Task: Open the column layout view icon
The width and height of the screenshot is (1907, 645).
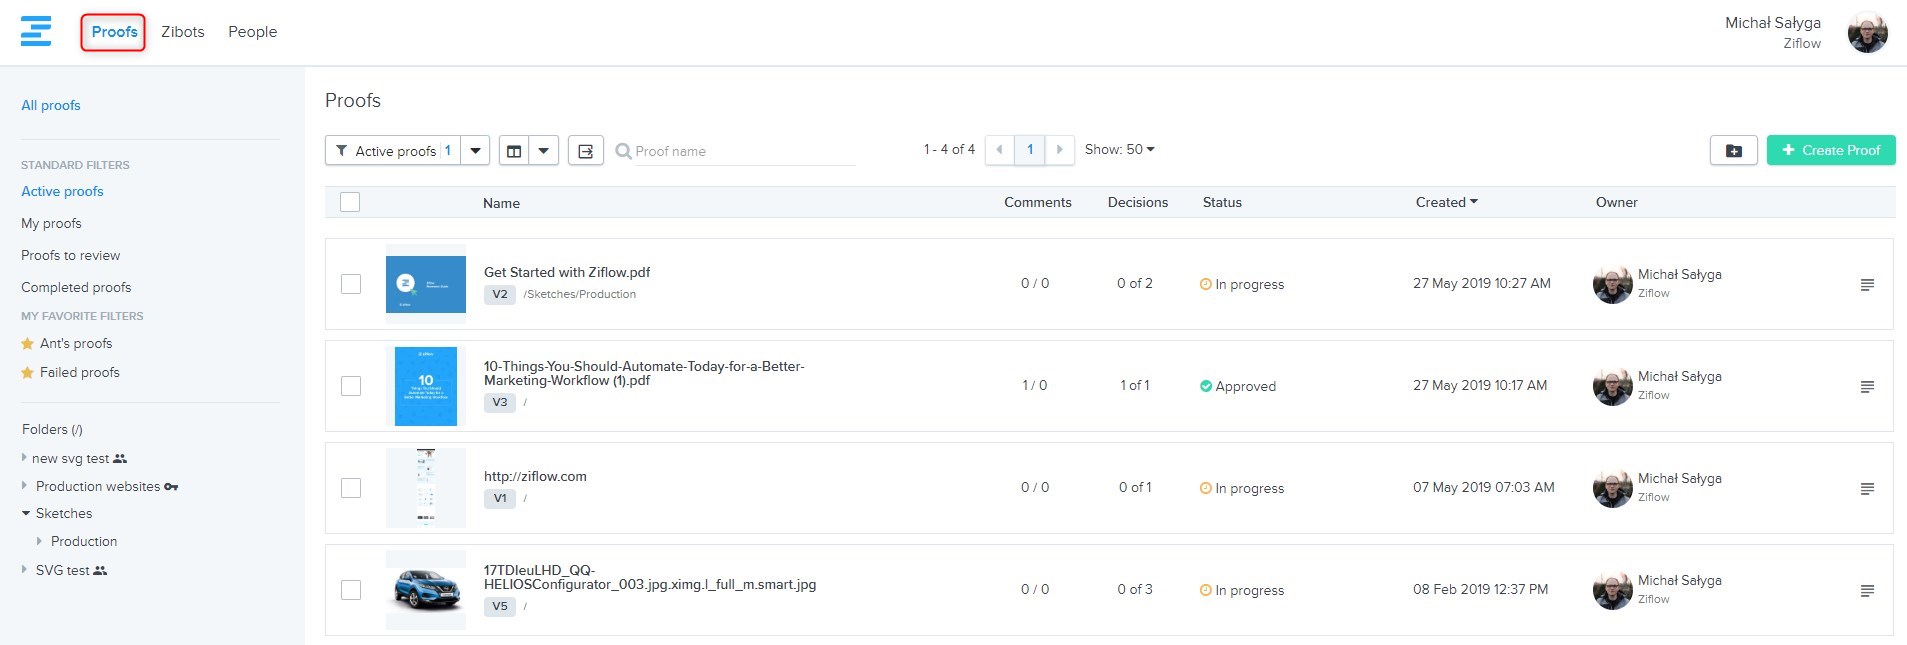Action: [x=514, y=151]
